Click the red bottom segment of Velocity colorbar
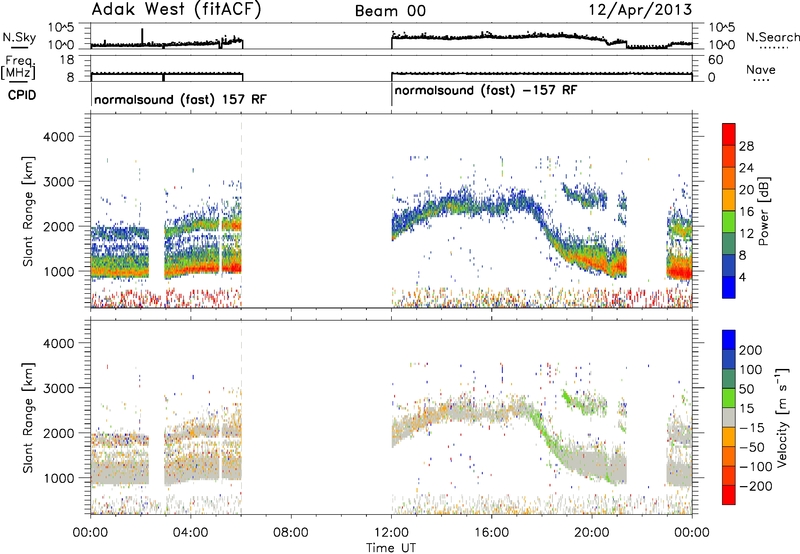The width and height of the screenshot is (800, 554). pyautogui.click(x=729, y=495)
